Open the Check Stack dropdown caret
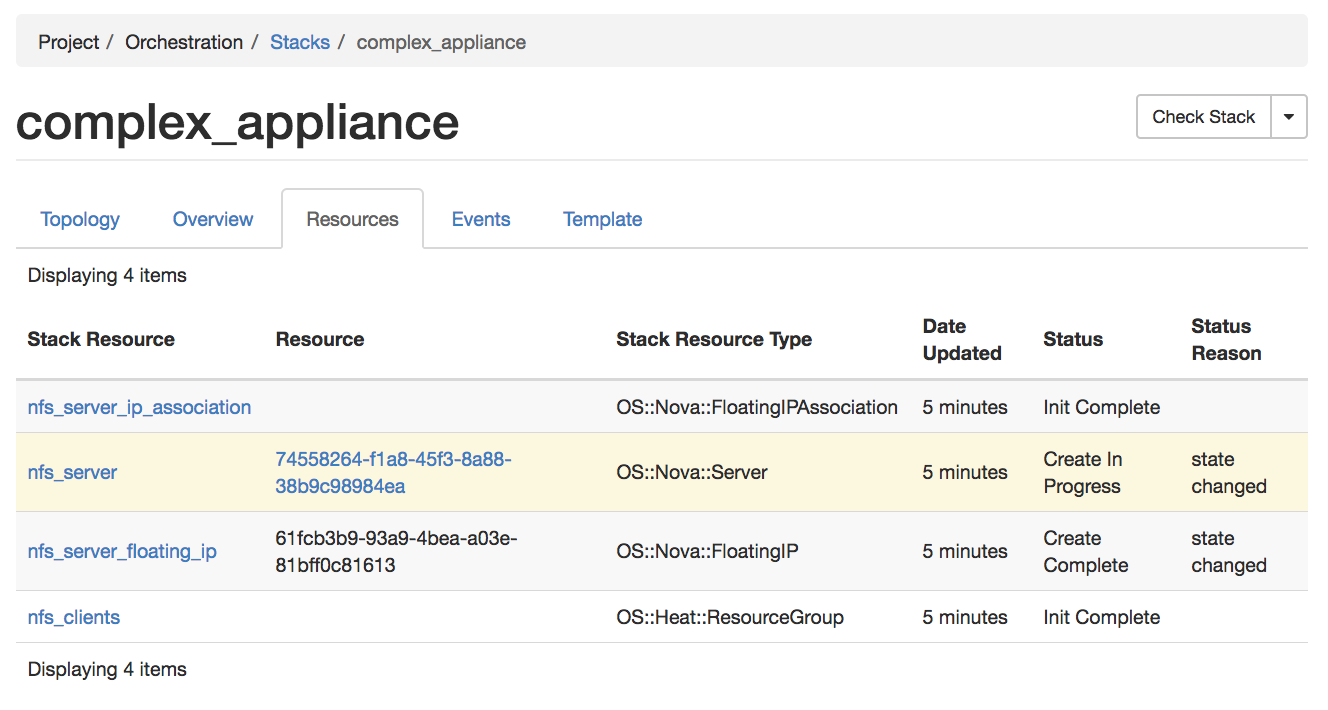 1289,117
